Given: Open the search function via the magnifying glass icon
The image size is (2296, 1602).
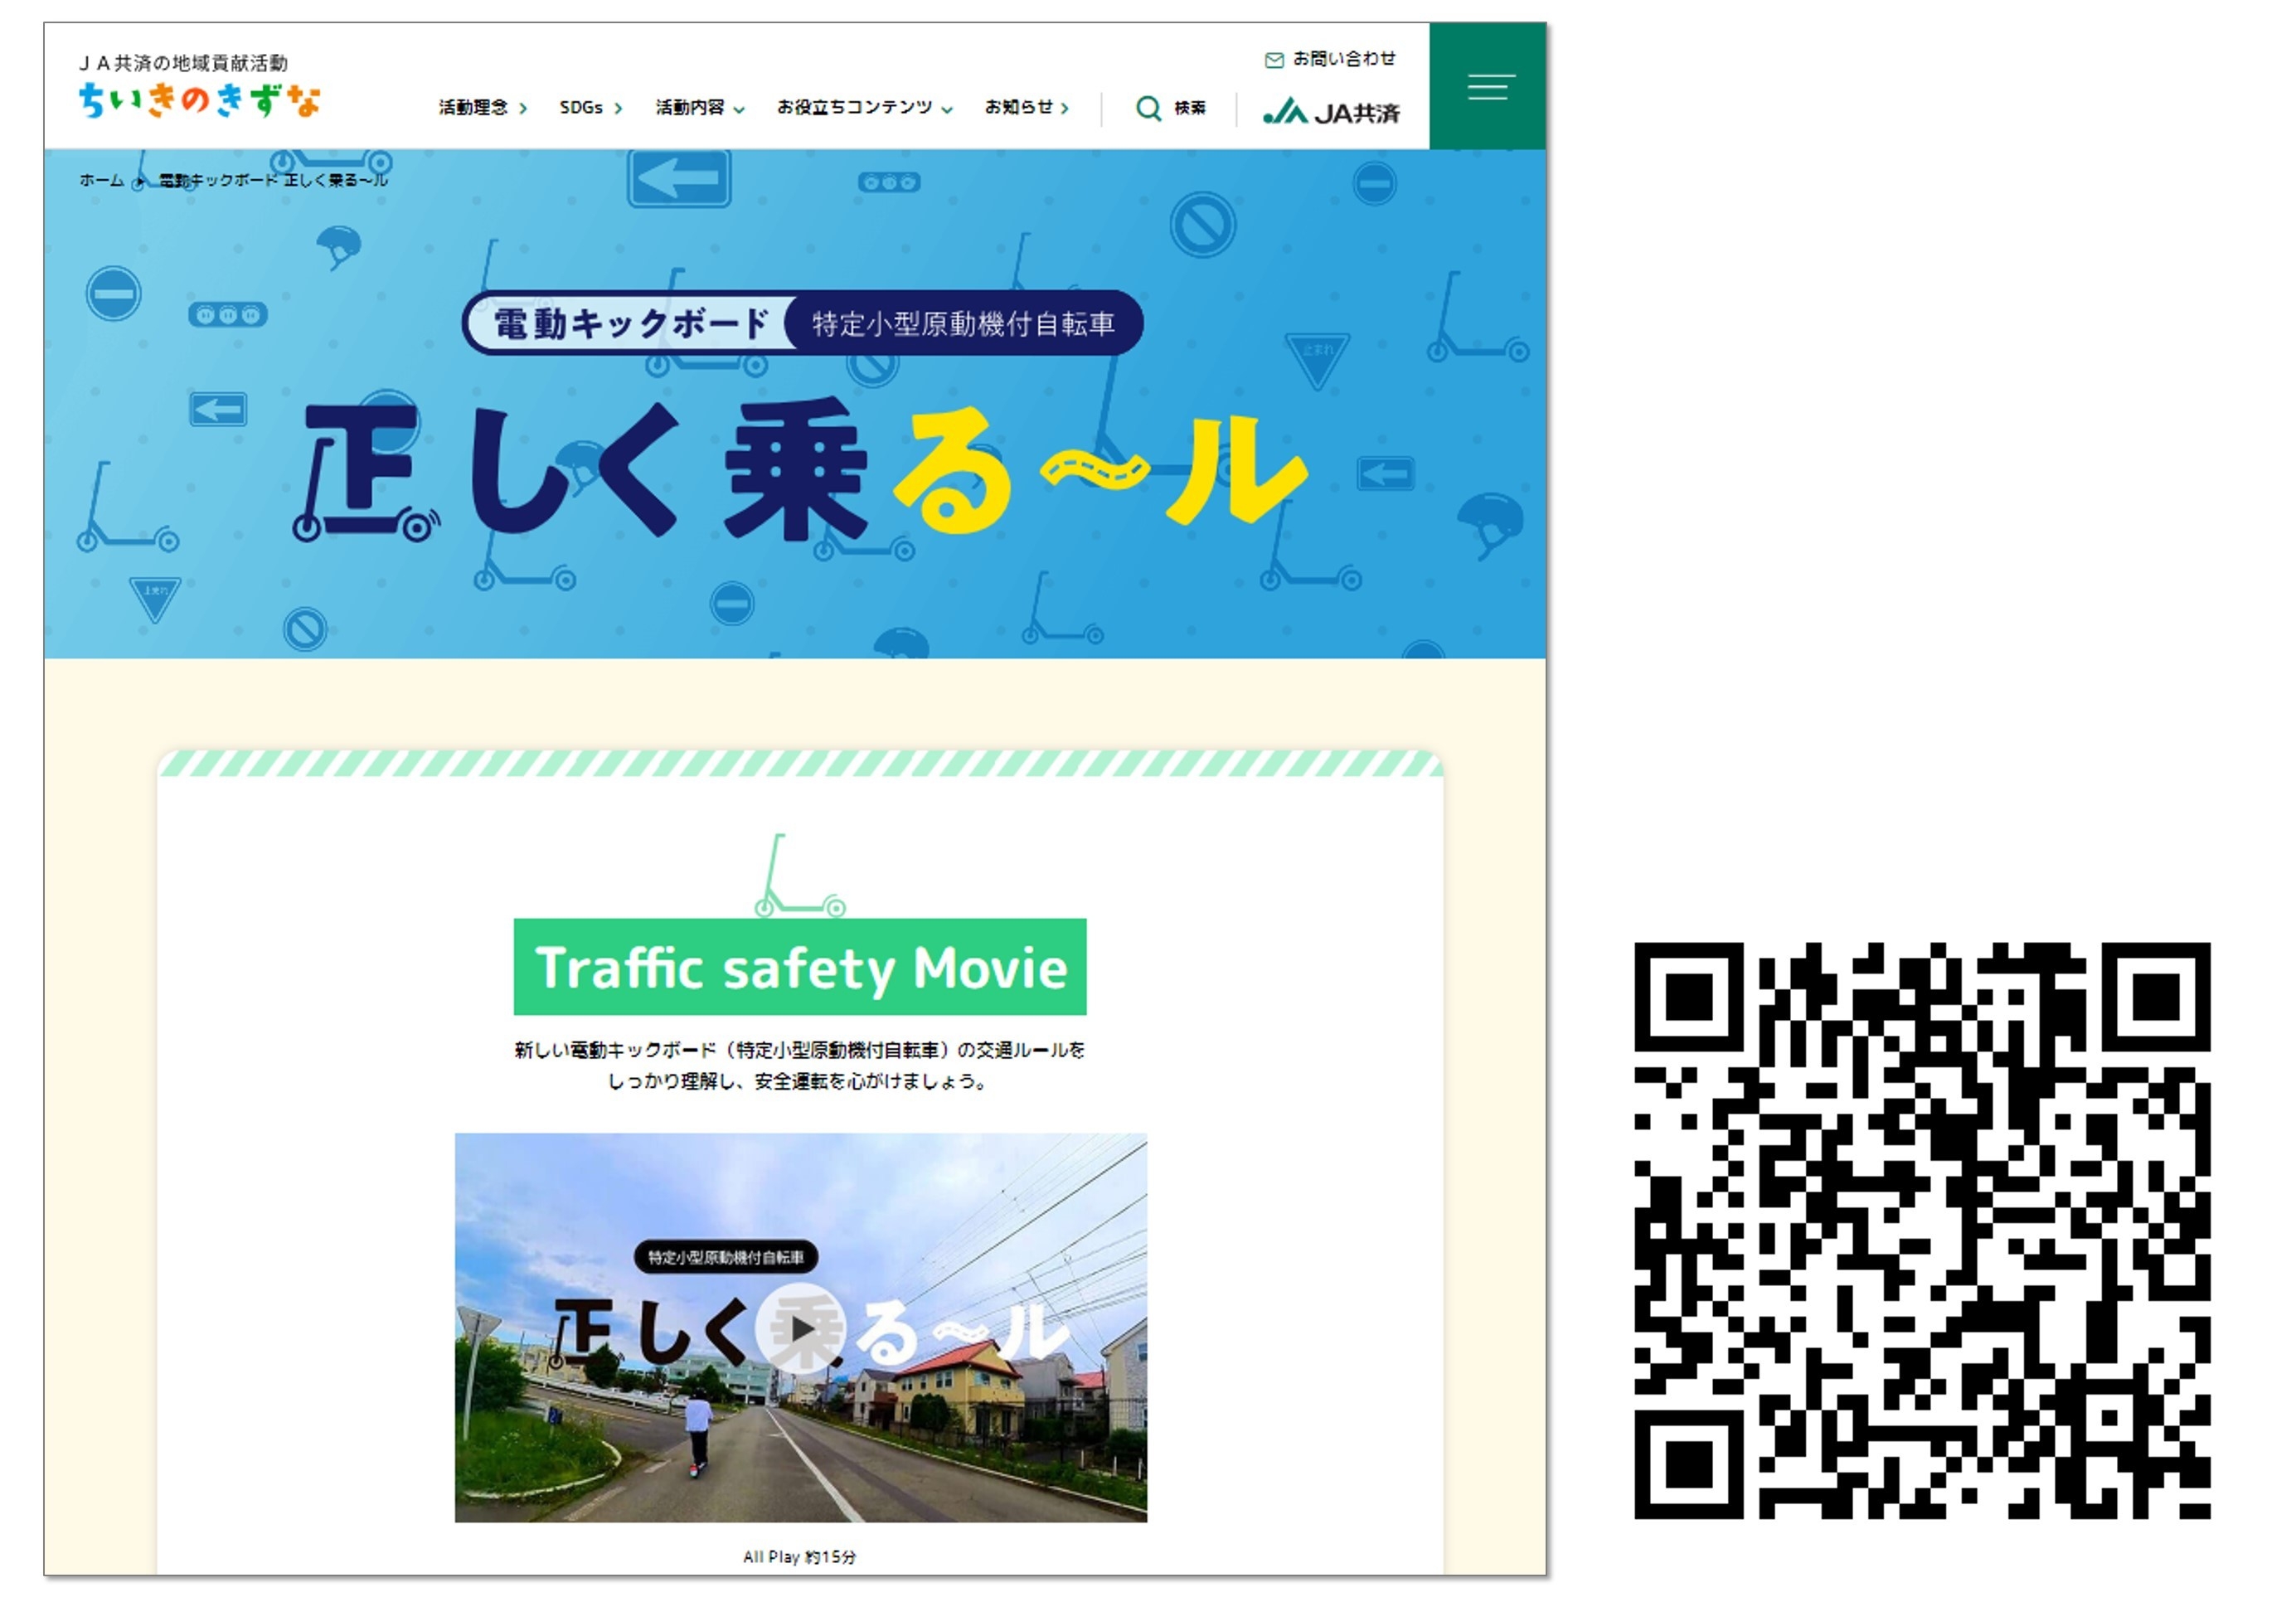Looking at the screenshot, I should pos(1150,108).
